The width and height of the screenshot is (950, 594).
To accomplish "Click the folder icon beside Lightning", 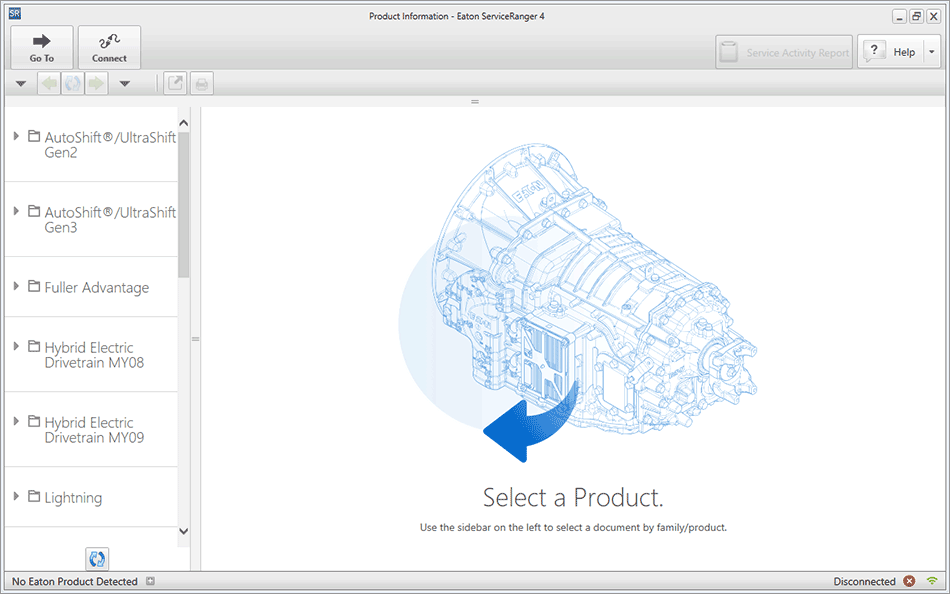I will pyautogui.click(x=35, y=496).
